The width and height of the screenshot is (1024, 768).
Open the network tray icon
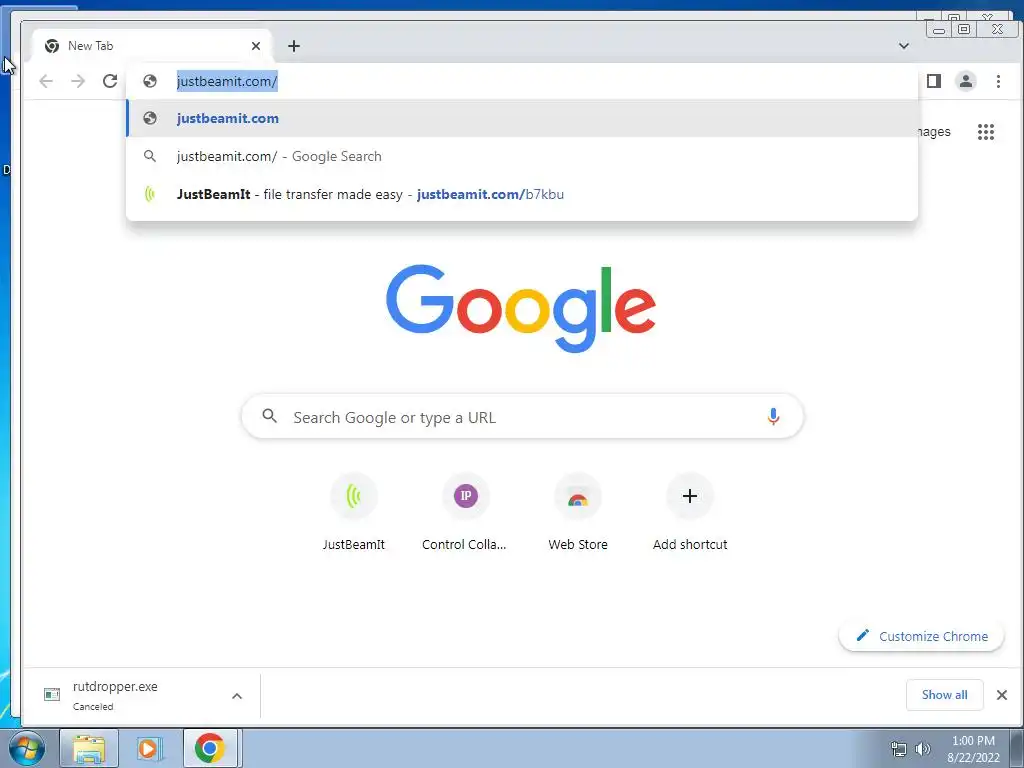(x=899, y=749)
